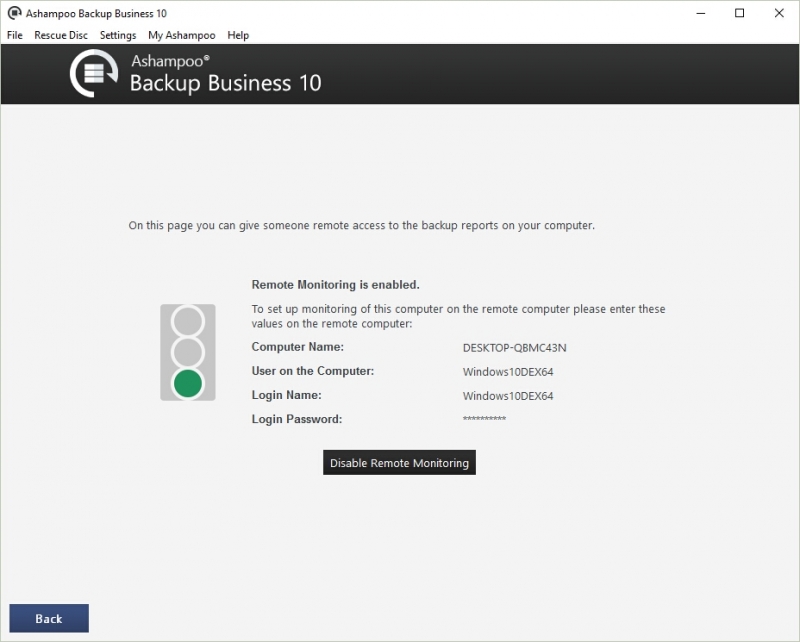Click the app icon in the title bar
800x642 pixels.
click(x=14, y=13)
